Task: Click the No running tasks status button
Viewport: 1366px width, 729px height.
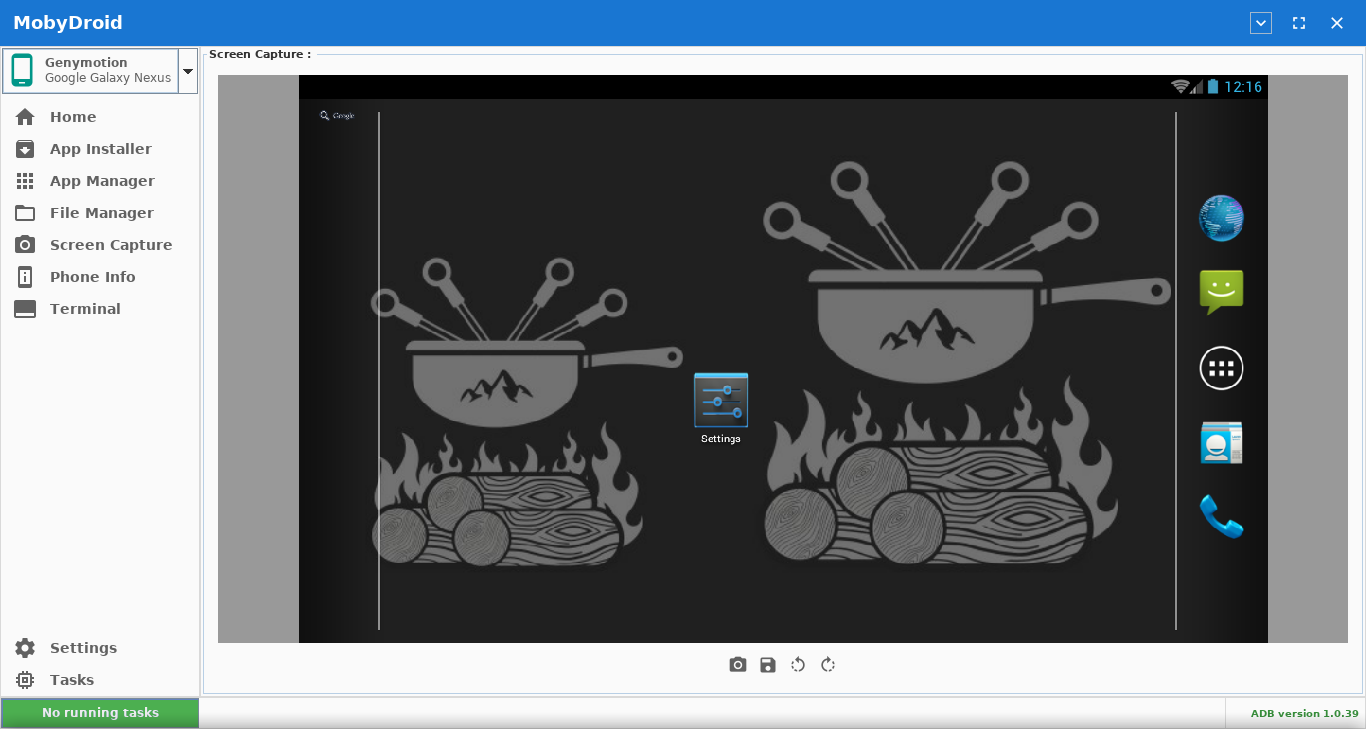Action: pos(100,713)
